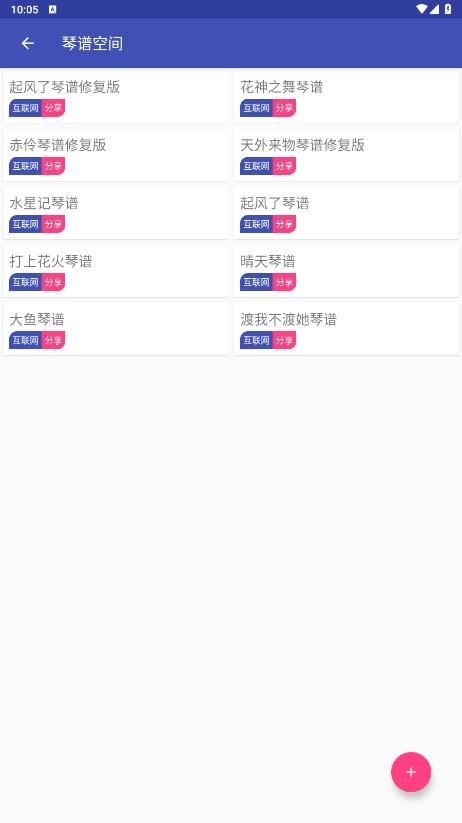
Task: Tap the cellular signal icon in the status bar
Action: pyautogui.click(x=434, y=9)
